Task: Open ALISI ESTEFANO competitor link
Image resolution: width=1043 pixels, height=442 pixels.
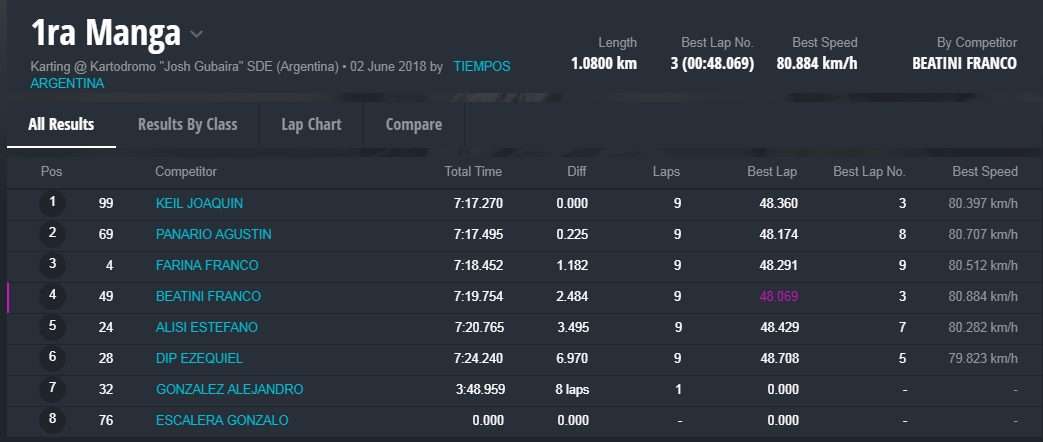Action: point(206,327)
